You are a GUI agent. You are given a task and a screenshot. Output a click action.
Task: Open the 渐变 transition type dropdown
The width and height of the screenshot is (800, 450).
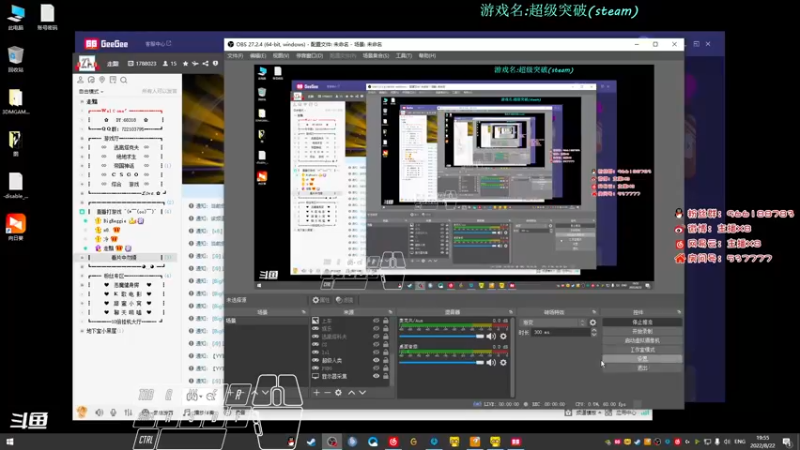(553, 322)
